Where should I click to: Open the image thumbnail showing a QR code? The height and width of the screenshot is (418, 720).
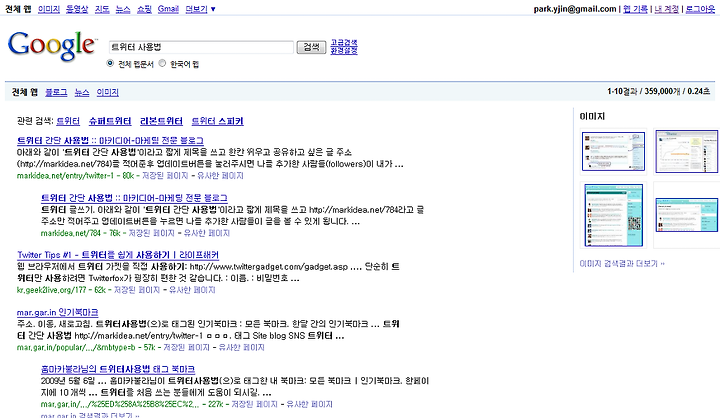coord(613,215)
